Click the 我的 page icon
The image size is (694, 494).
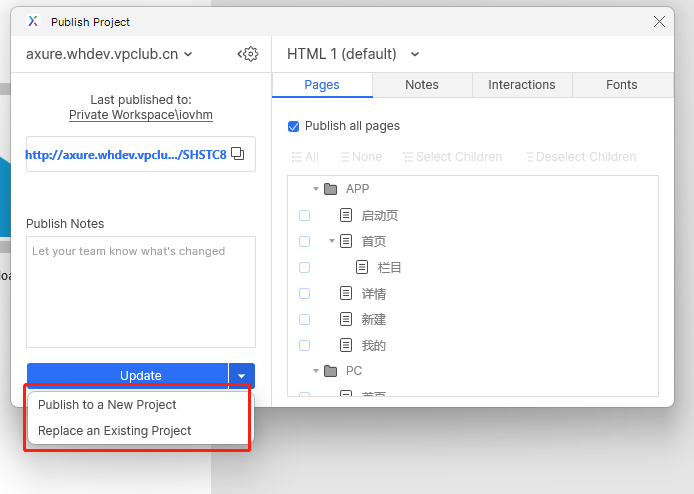(x=346, y=345)
